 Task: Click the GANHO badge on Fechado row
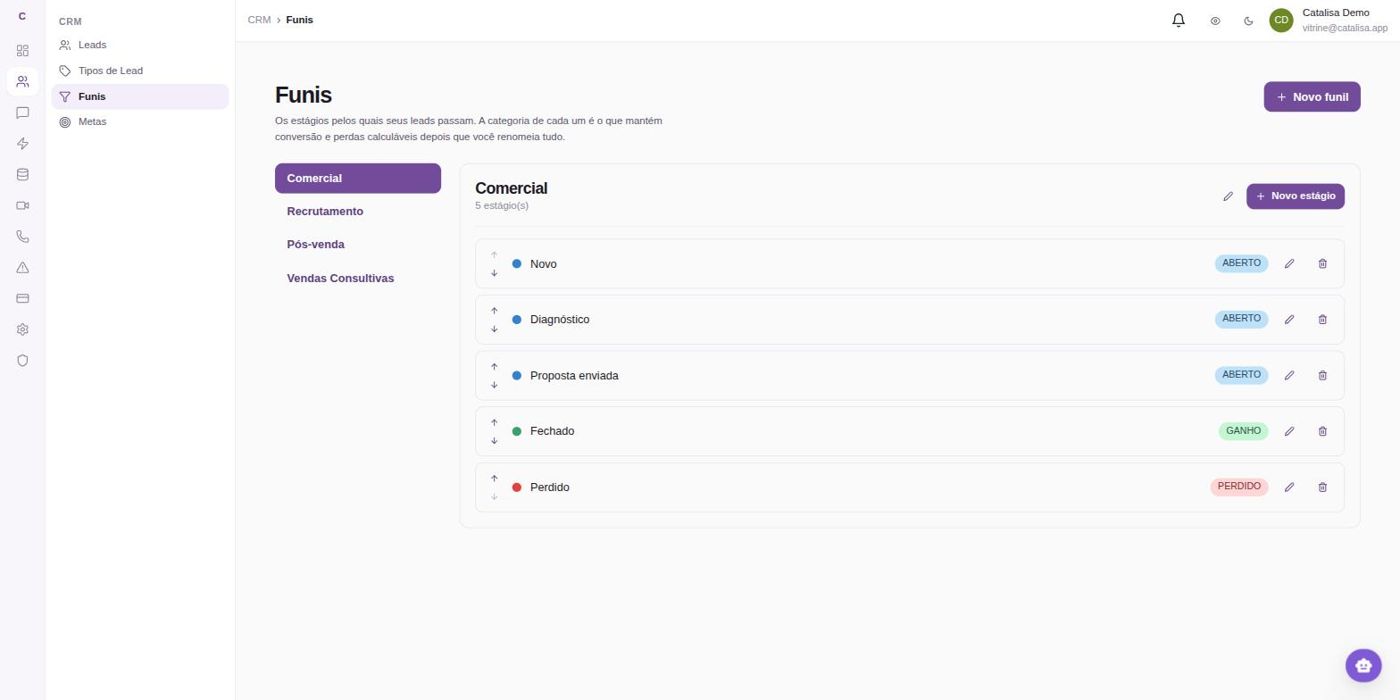click(1243, 432)
